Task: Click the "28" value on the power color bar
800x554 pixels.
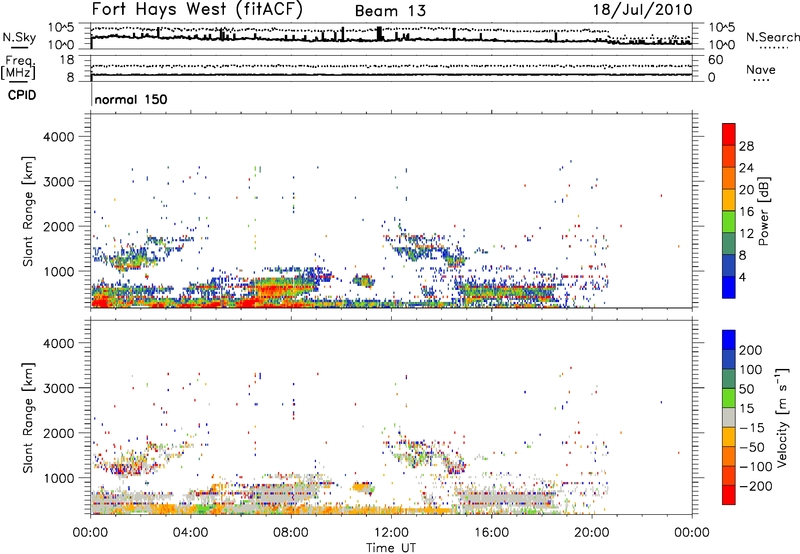Action: 746,146
